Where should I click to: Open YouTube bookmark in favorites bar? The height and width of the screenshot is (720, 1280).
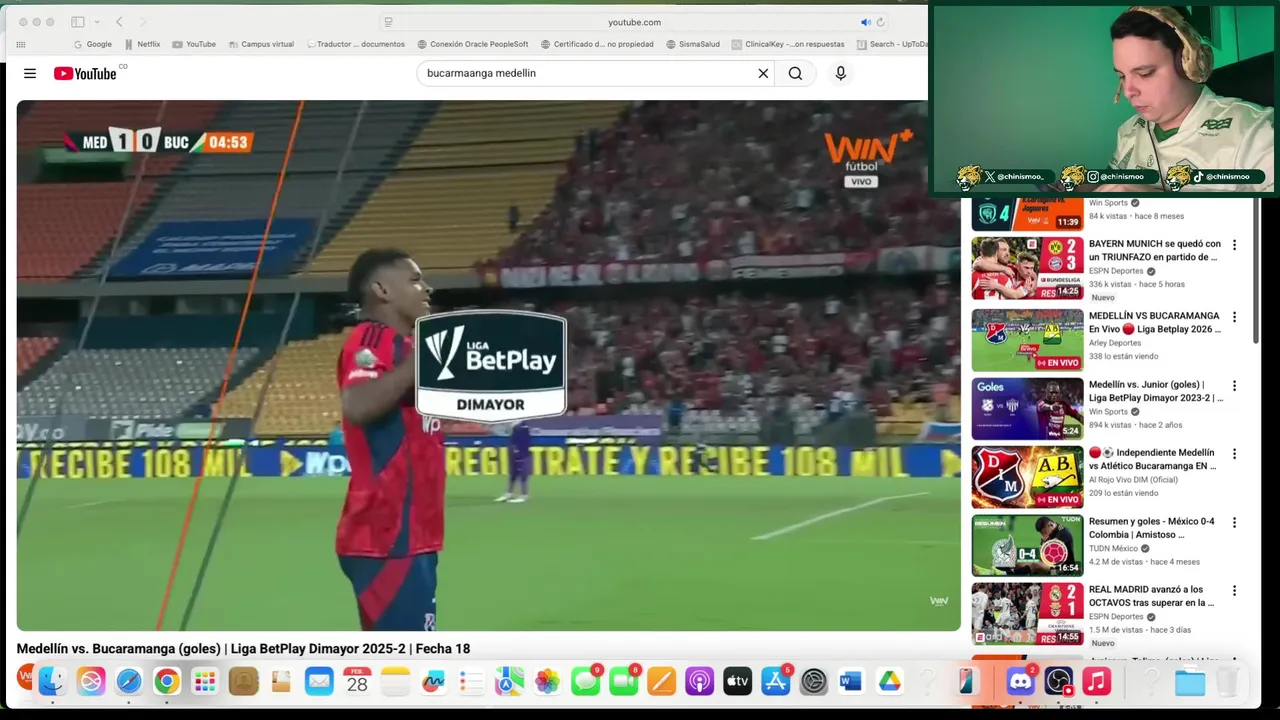194,44
